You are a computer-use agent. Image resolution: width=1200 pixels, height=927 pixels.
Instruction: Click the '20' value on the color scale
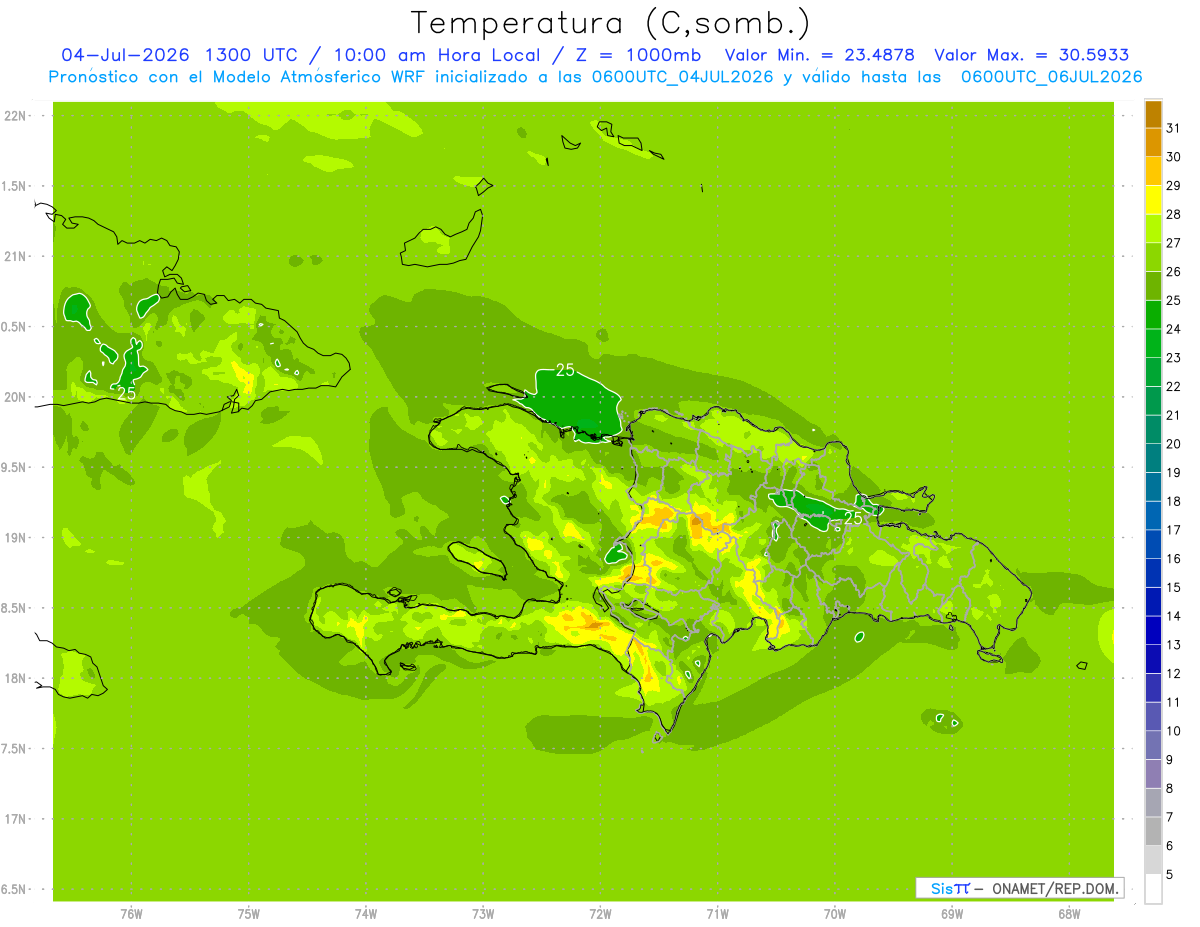click(x=1174, y=444)
